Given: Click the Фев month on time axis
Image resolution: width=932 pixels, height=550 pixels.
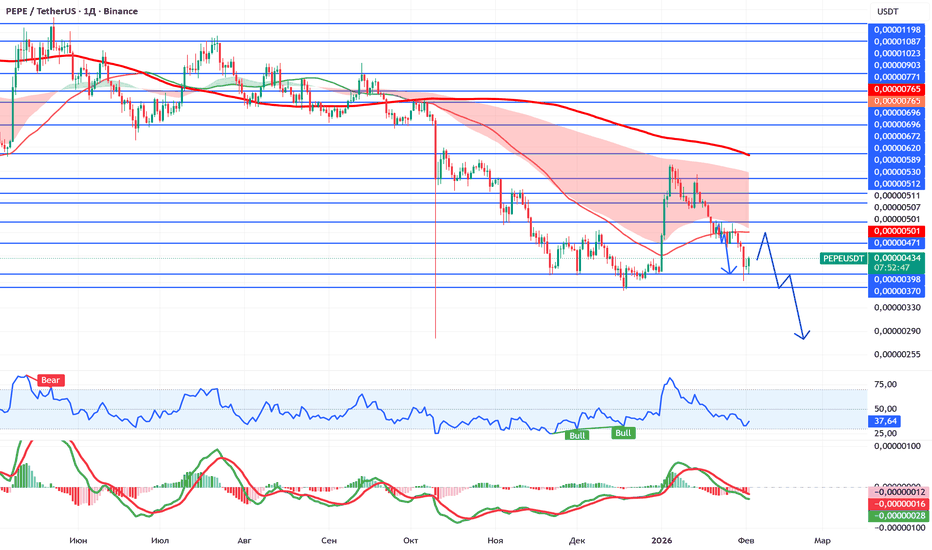Looking at the screenshot, I should coord(746,540).
